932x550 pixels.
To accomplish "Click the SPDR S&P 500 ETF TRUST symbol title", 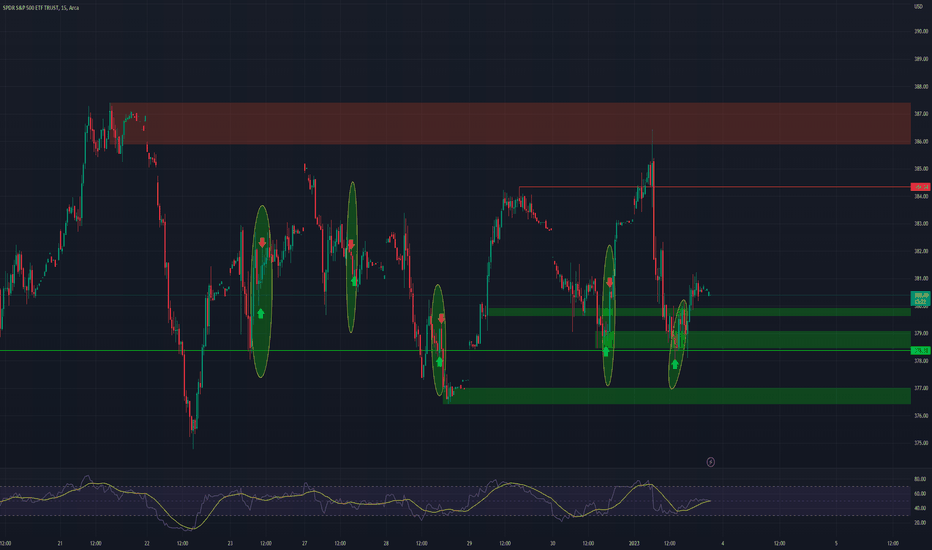I will pyautogui.click(x=40, y=8).
